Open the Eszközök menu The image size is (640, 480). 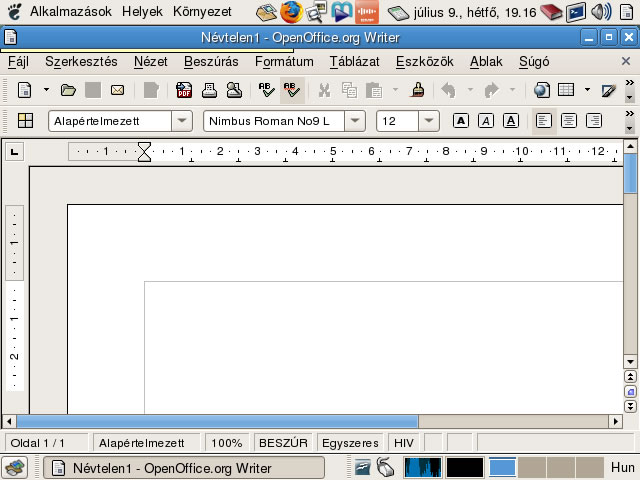coord(424,62)
